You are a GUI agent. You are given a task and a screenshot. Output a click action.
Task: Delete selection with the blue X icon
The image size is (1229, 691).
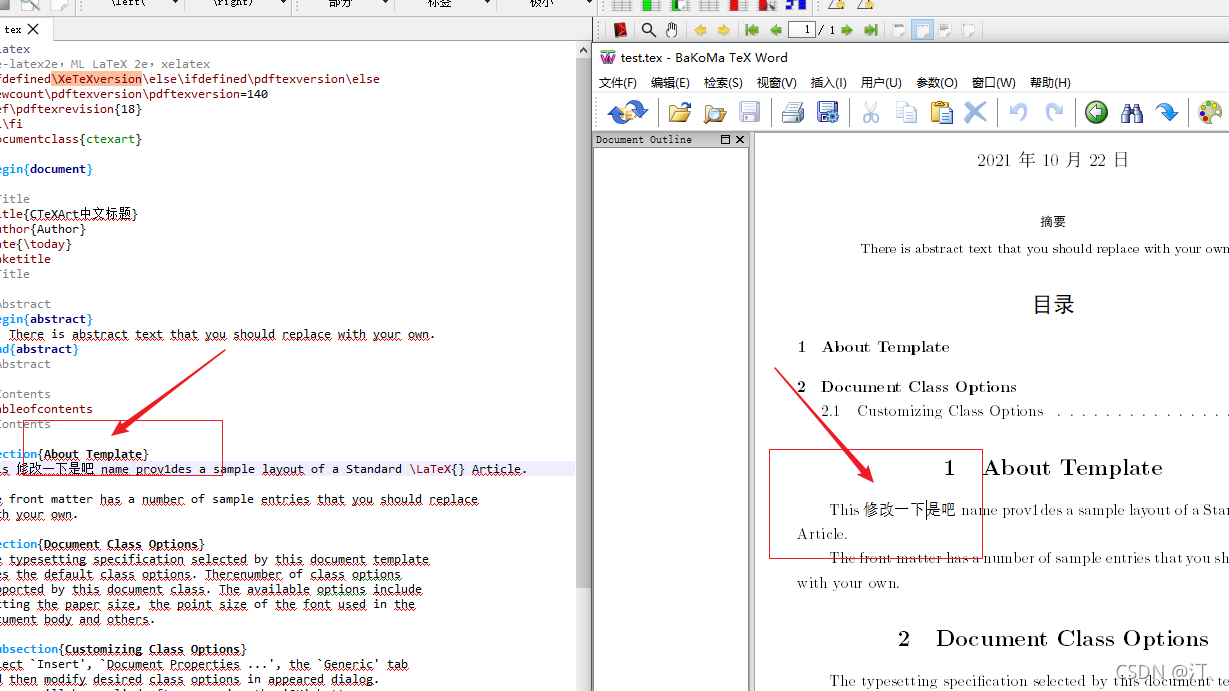tap(975, 112)
